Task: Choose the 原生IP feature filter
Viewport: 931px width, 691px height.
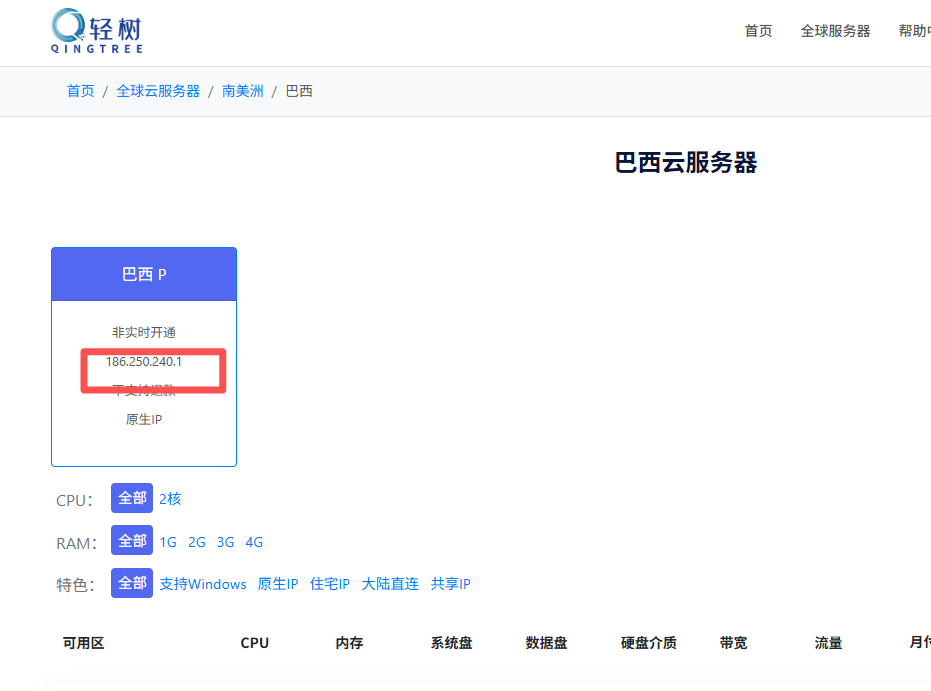Action: [x=278, y=584]
